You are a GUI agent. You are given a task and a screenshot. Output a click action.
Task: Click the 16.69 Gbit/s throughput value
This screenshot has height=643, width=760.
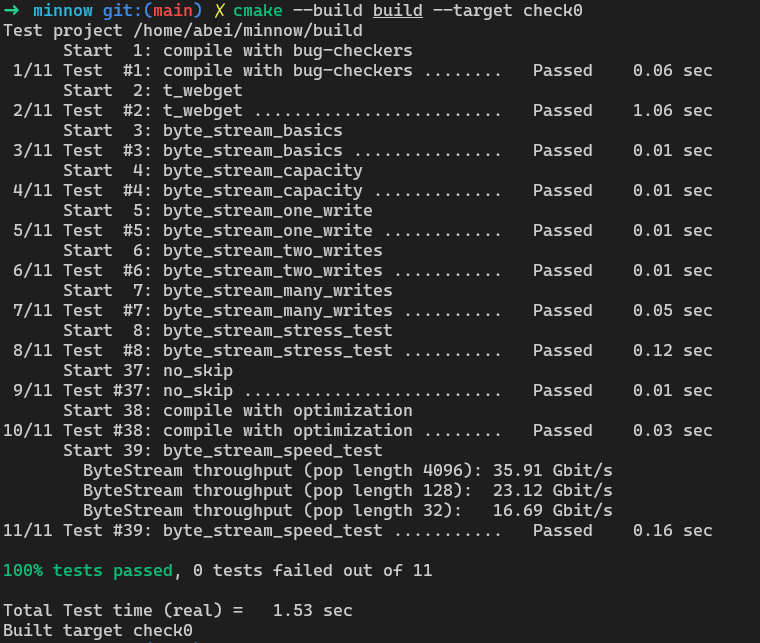click(x=553, y=510)
